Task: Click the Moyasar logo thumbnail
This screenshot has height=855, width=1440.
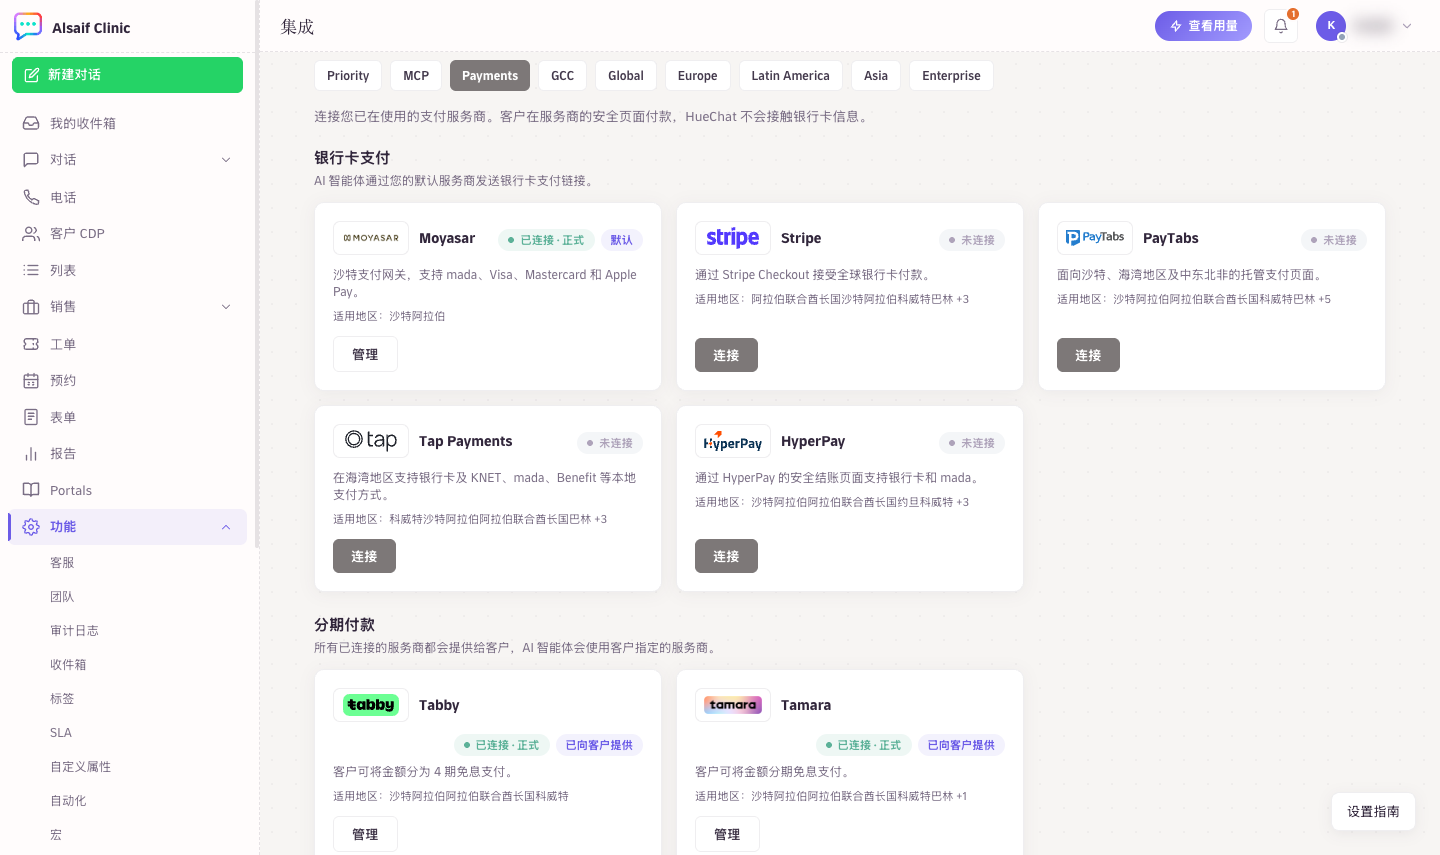Action: click(x=371, y=238)
